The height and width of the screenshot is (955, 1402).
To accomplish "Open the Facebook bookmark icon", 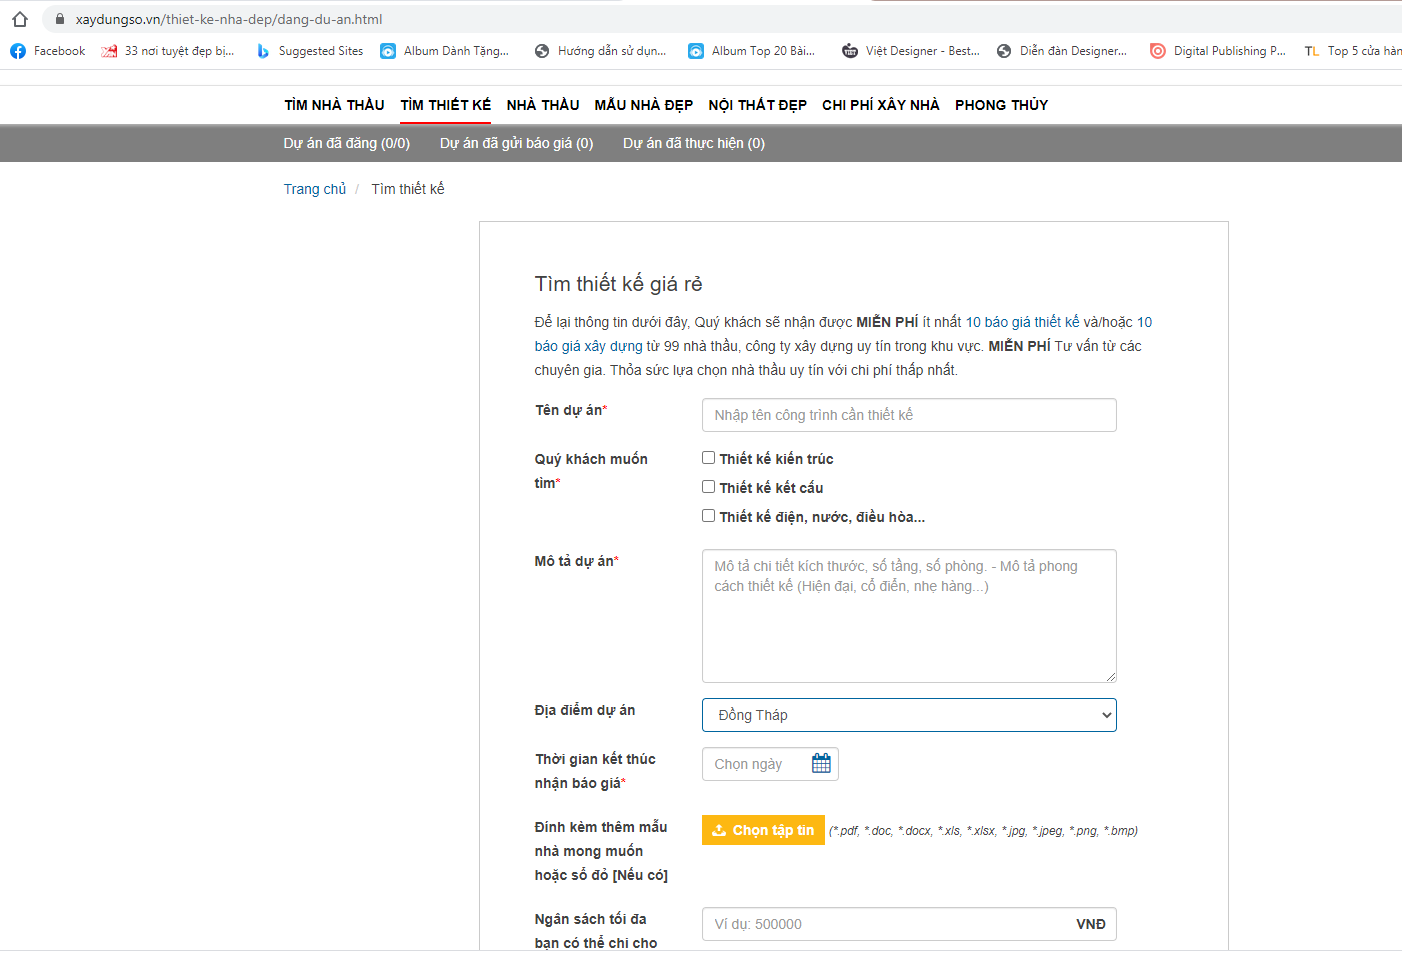I will (x=18, y=51).
